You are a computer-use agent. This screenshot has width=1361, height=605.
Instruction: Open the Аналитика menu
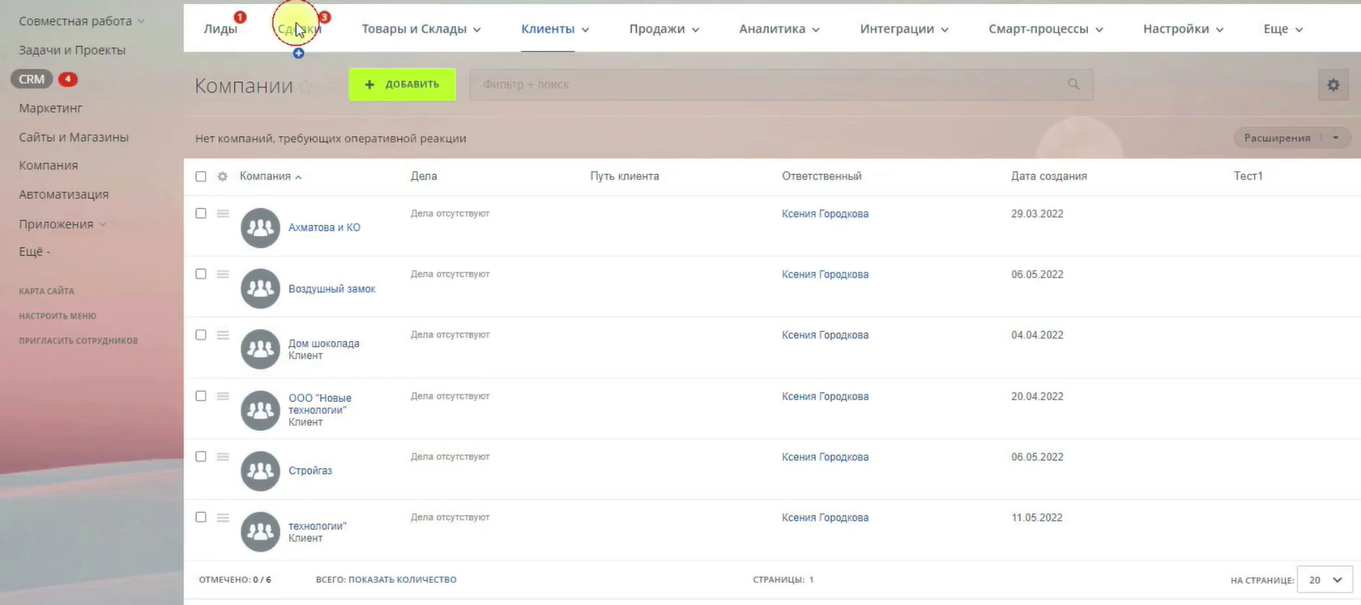(x=779, y=29)
